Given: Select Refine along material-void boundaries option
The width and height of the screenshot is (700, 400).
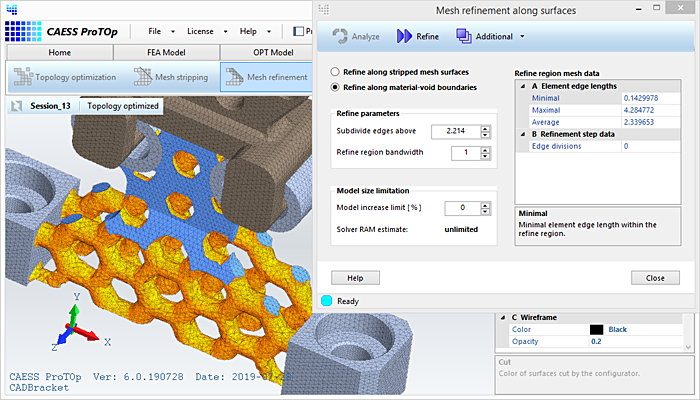Looking at the screenshot, I should pyautogui.click(x=335, y=87).
